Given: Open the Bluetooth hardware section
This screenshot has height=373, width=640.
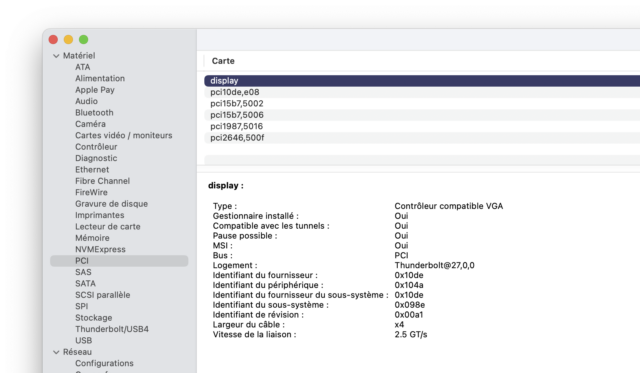Looking at the screenshot, I should point(94,113).
